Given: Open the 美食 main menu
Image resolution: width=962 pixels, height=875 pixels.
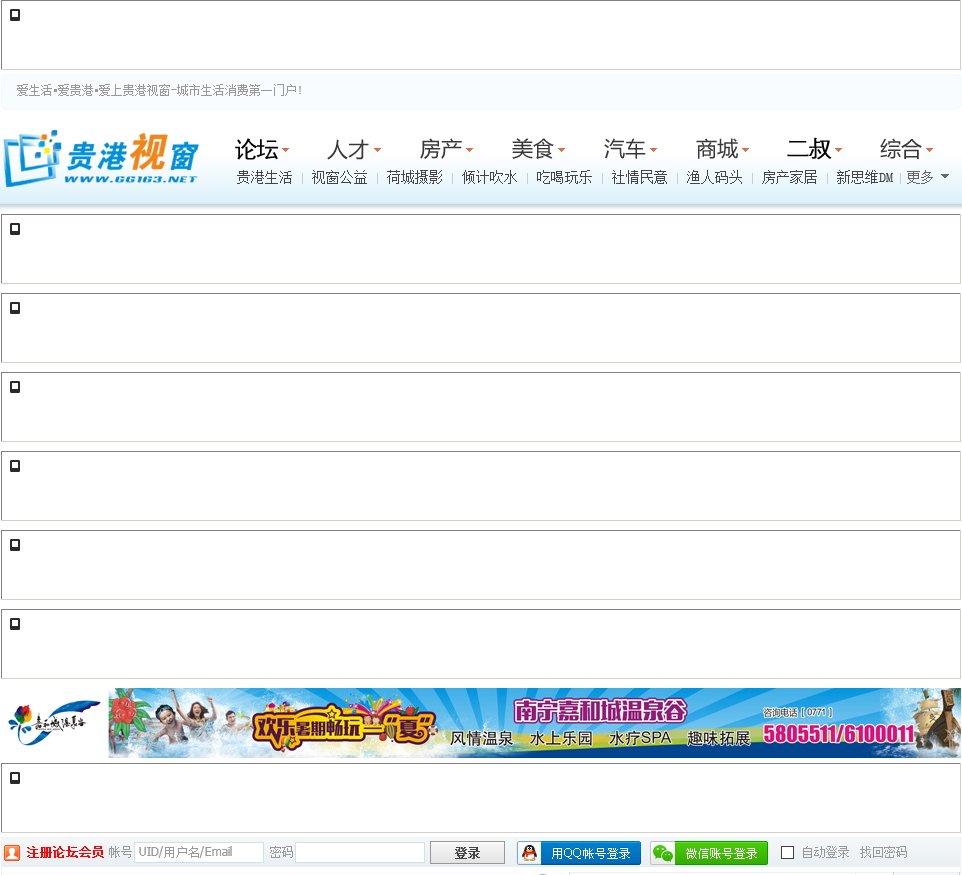Looking at the screenshot, I should (533, 149).
